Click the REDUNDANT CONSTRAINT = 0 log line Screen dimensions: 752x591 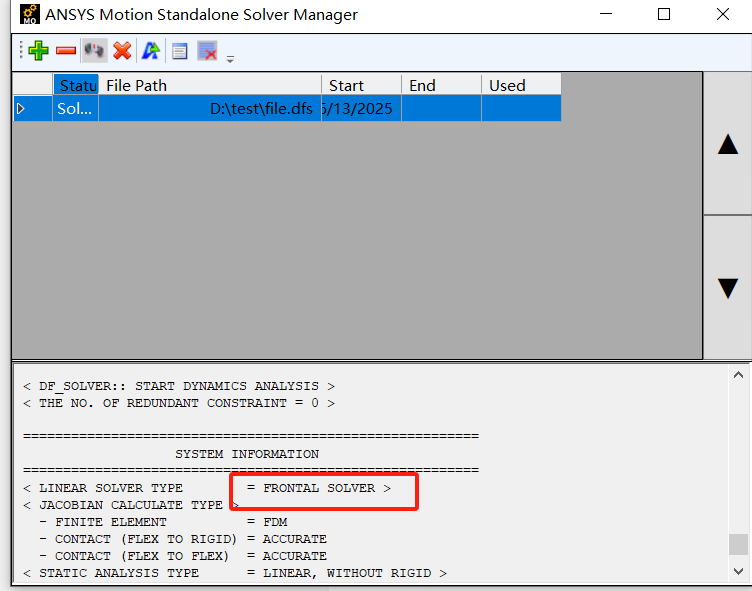point(179,403)
